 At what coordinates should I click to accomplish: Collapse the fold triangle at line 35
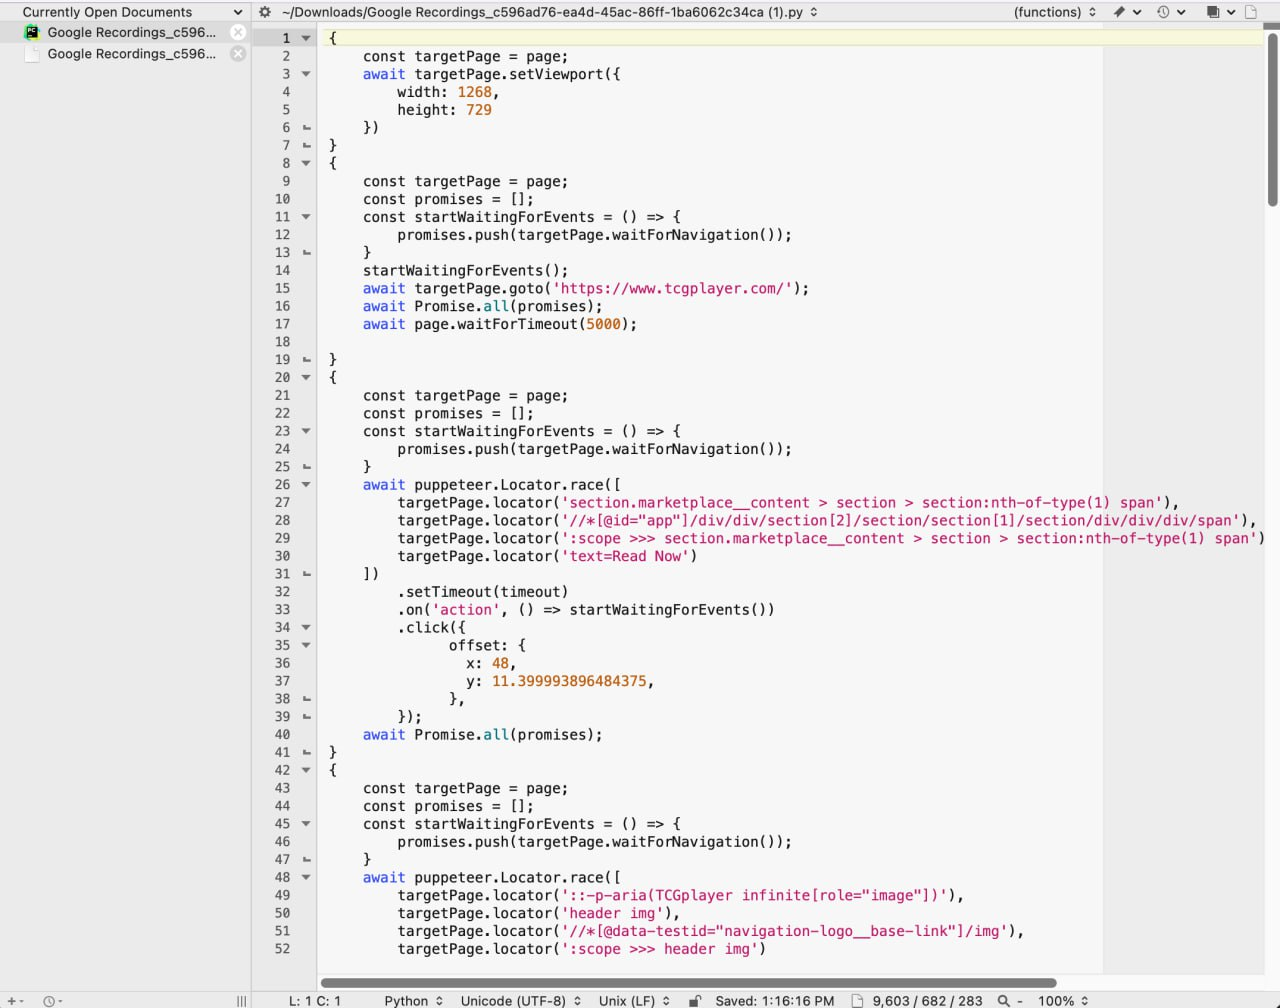pos(306,645)
